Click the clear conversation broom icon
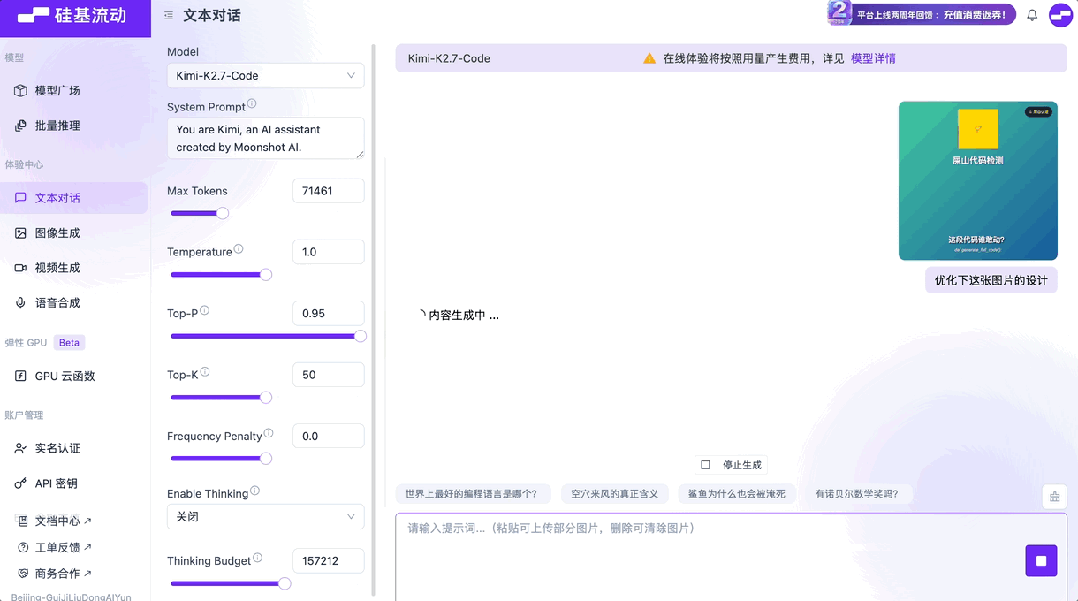Screen dimensions: 1078x601 [1055, 496]
